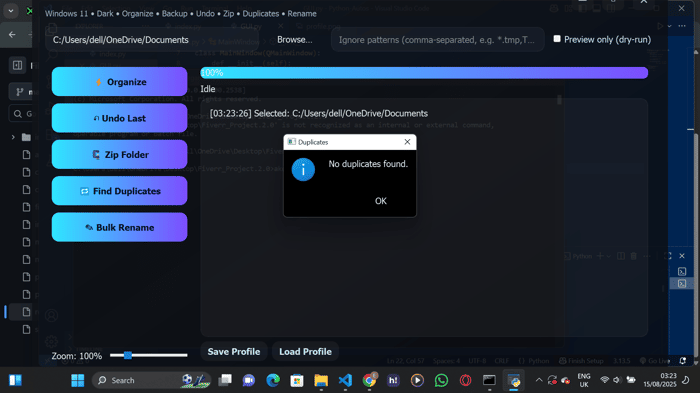This screenshot has width=700, height=393.
Task: Click Undo Last button
Action: coord(119,118)
